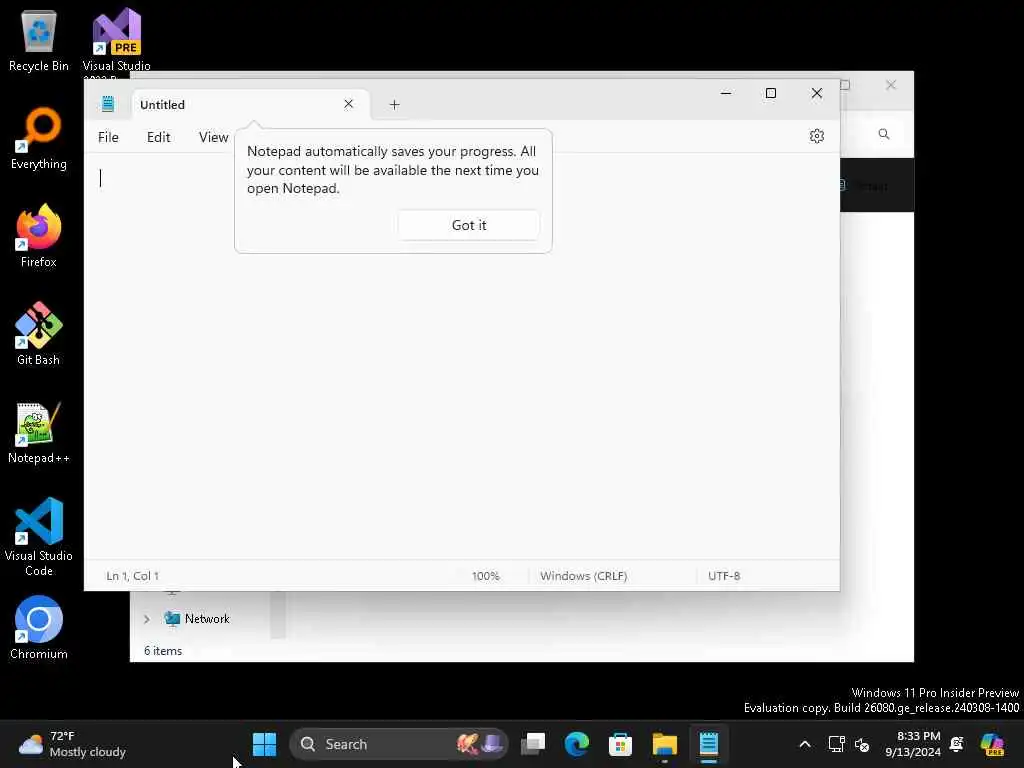Select Visual Studio Code desktop shortcut
1024x768 pixels.
click(x=39, y=537)
